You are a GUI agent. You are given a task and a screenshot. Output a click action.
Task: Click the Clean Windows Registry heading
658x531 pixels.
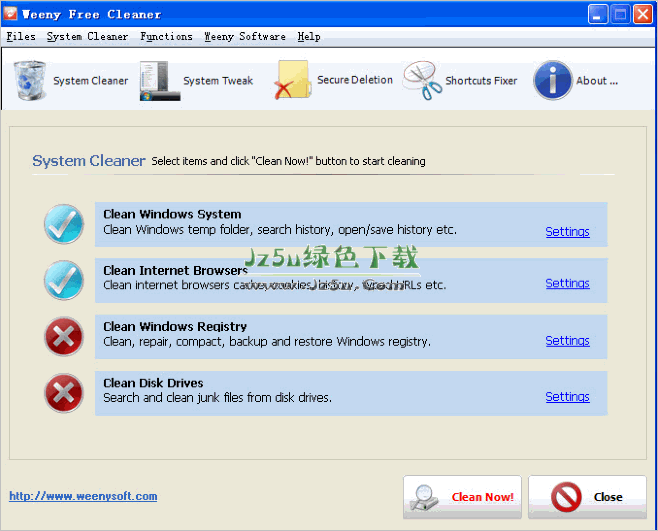(175, 327)
